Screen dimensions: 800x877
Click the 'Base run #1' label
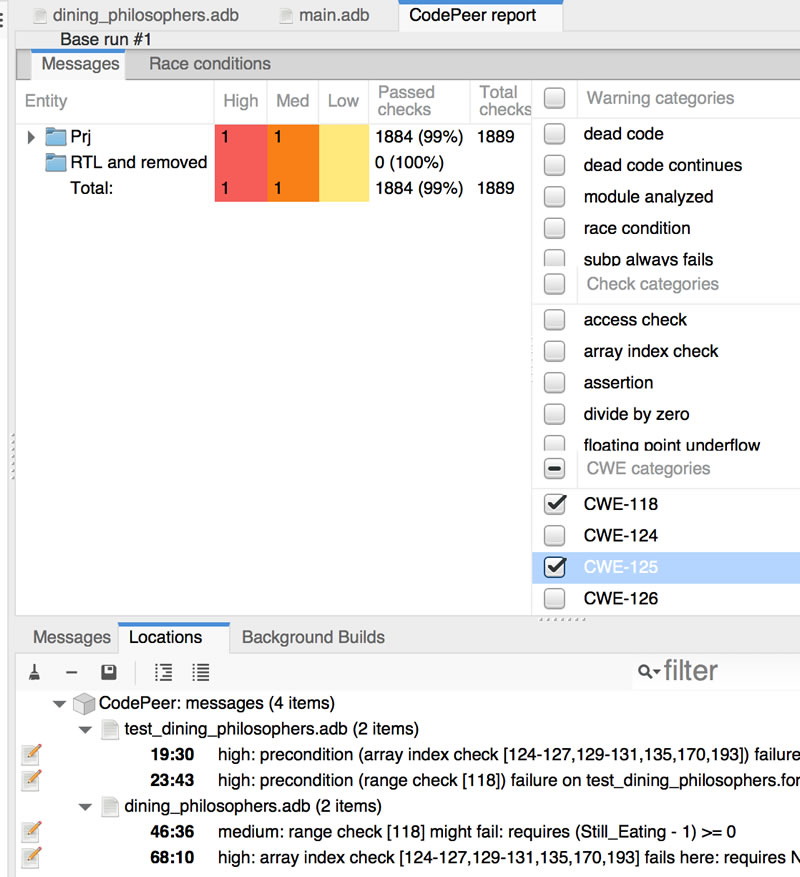click(x=106, y=39)
